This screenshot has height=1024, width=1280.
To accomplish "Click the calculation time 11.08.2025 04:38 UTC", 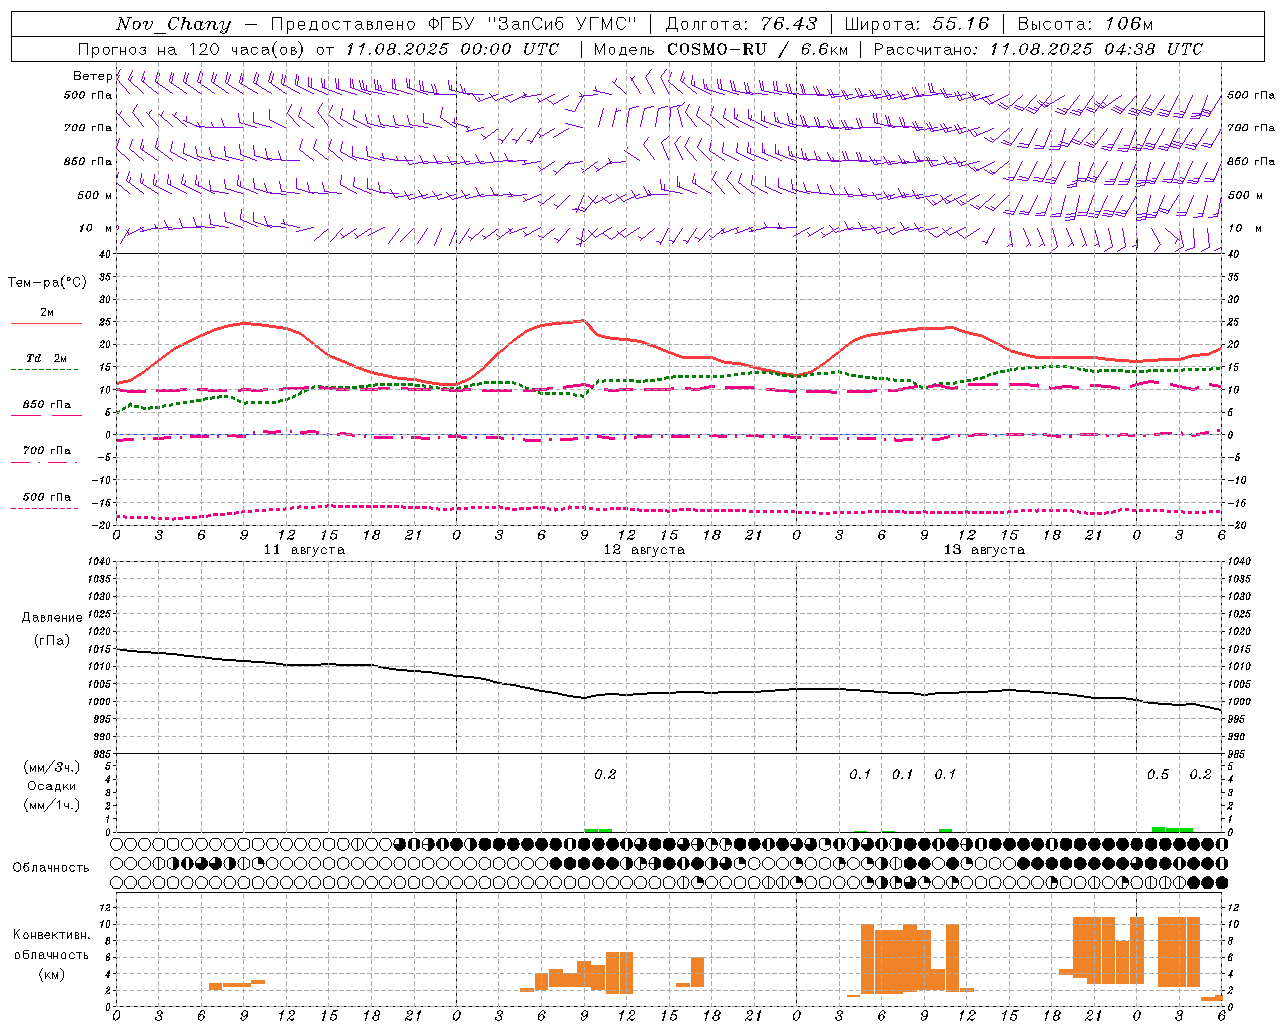I will click(x=1096, y=49).
